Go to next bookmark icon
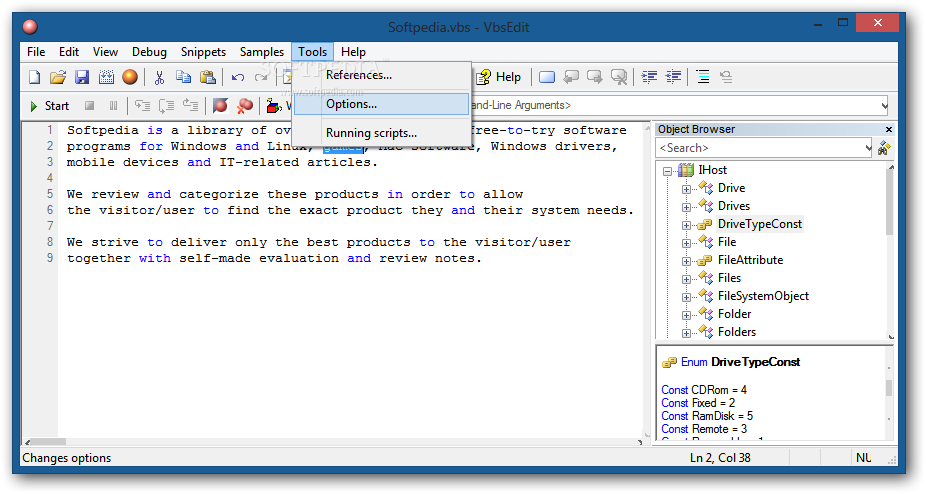 click(595, 77)
